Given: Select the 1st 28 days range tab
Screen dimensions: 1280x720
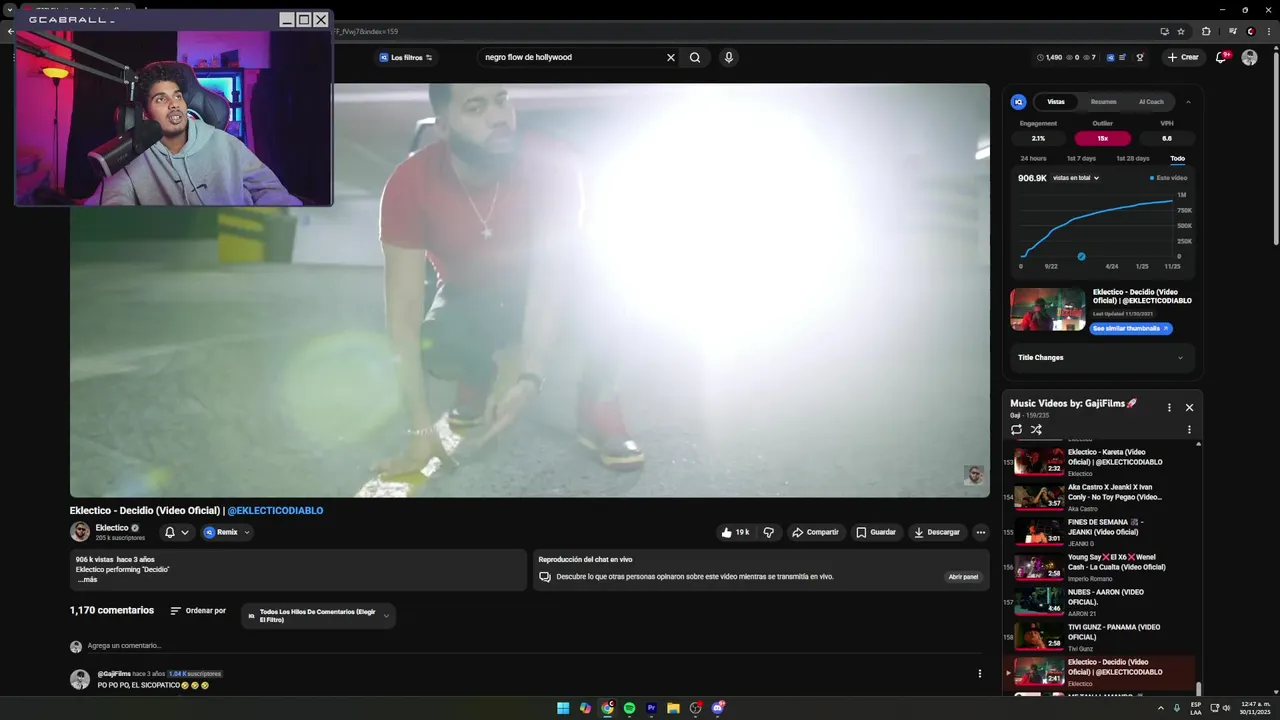Looking at the screenshot, I should 1133,158.
